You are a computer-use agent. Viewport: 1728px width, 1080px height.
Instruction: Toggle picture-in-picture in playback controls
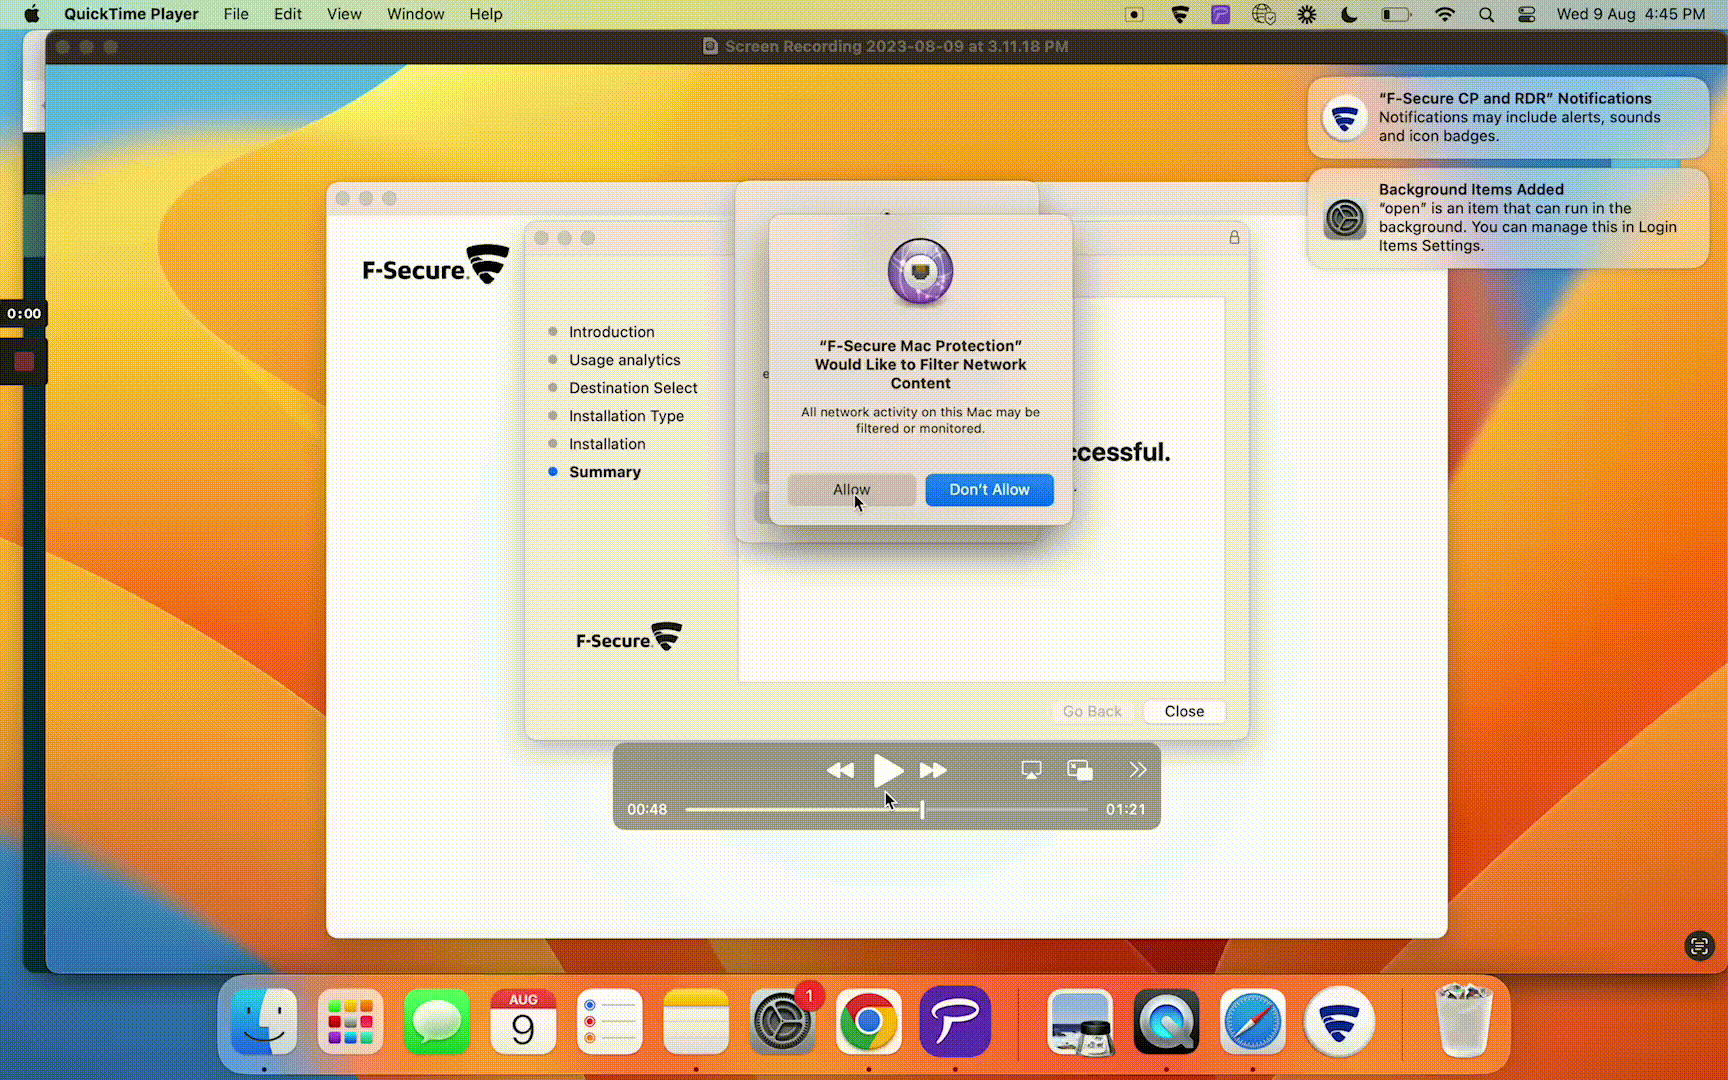click(1080, 770)
